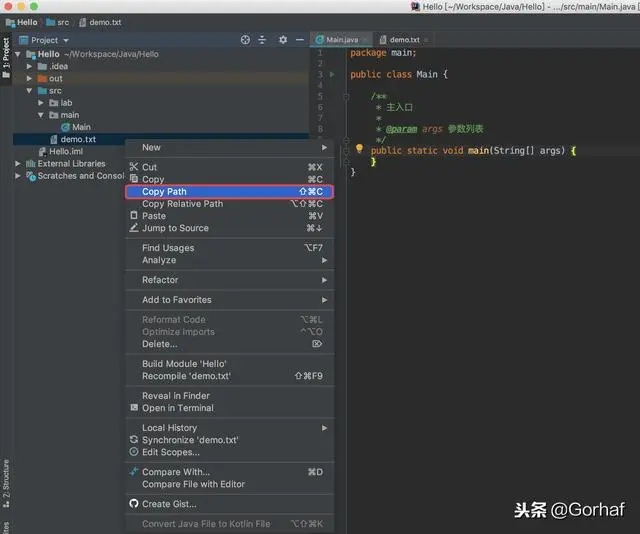Click the GitHub icon for Create Gist

[134, 503]
